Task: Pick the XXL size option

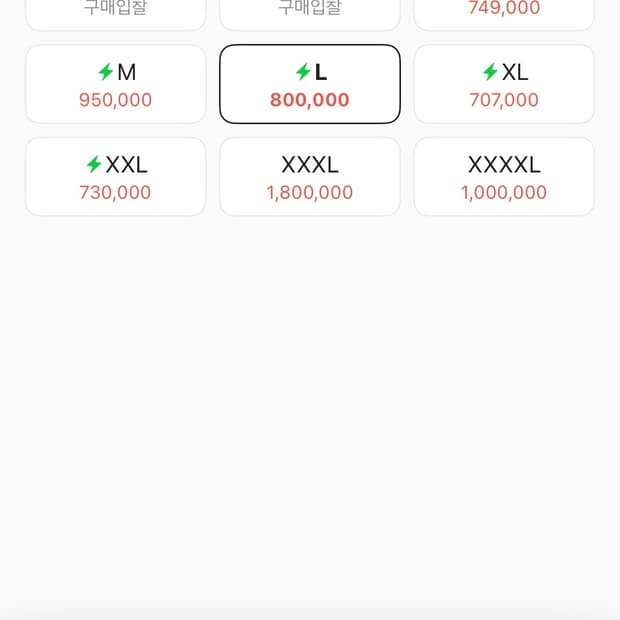Action: [x=115, y=177]
